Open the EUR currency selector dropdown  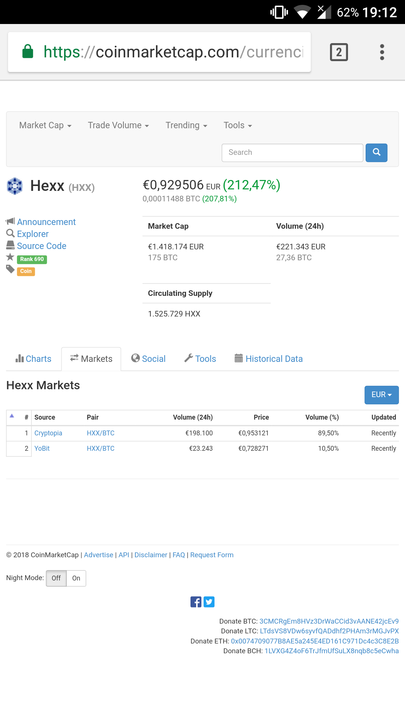[382, 395]
